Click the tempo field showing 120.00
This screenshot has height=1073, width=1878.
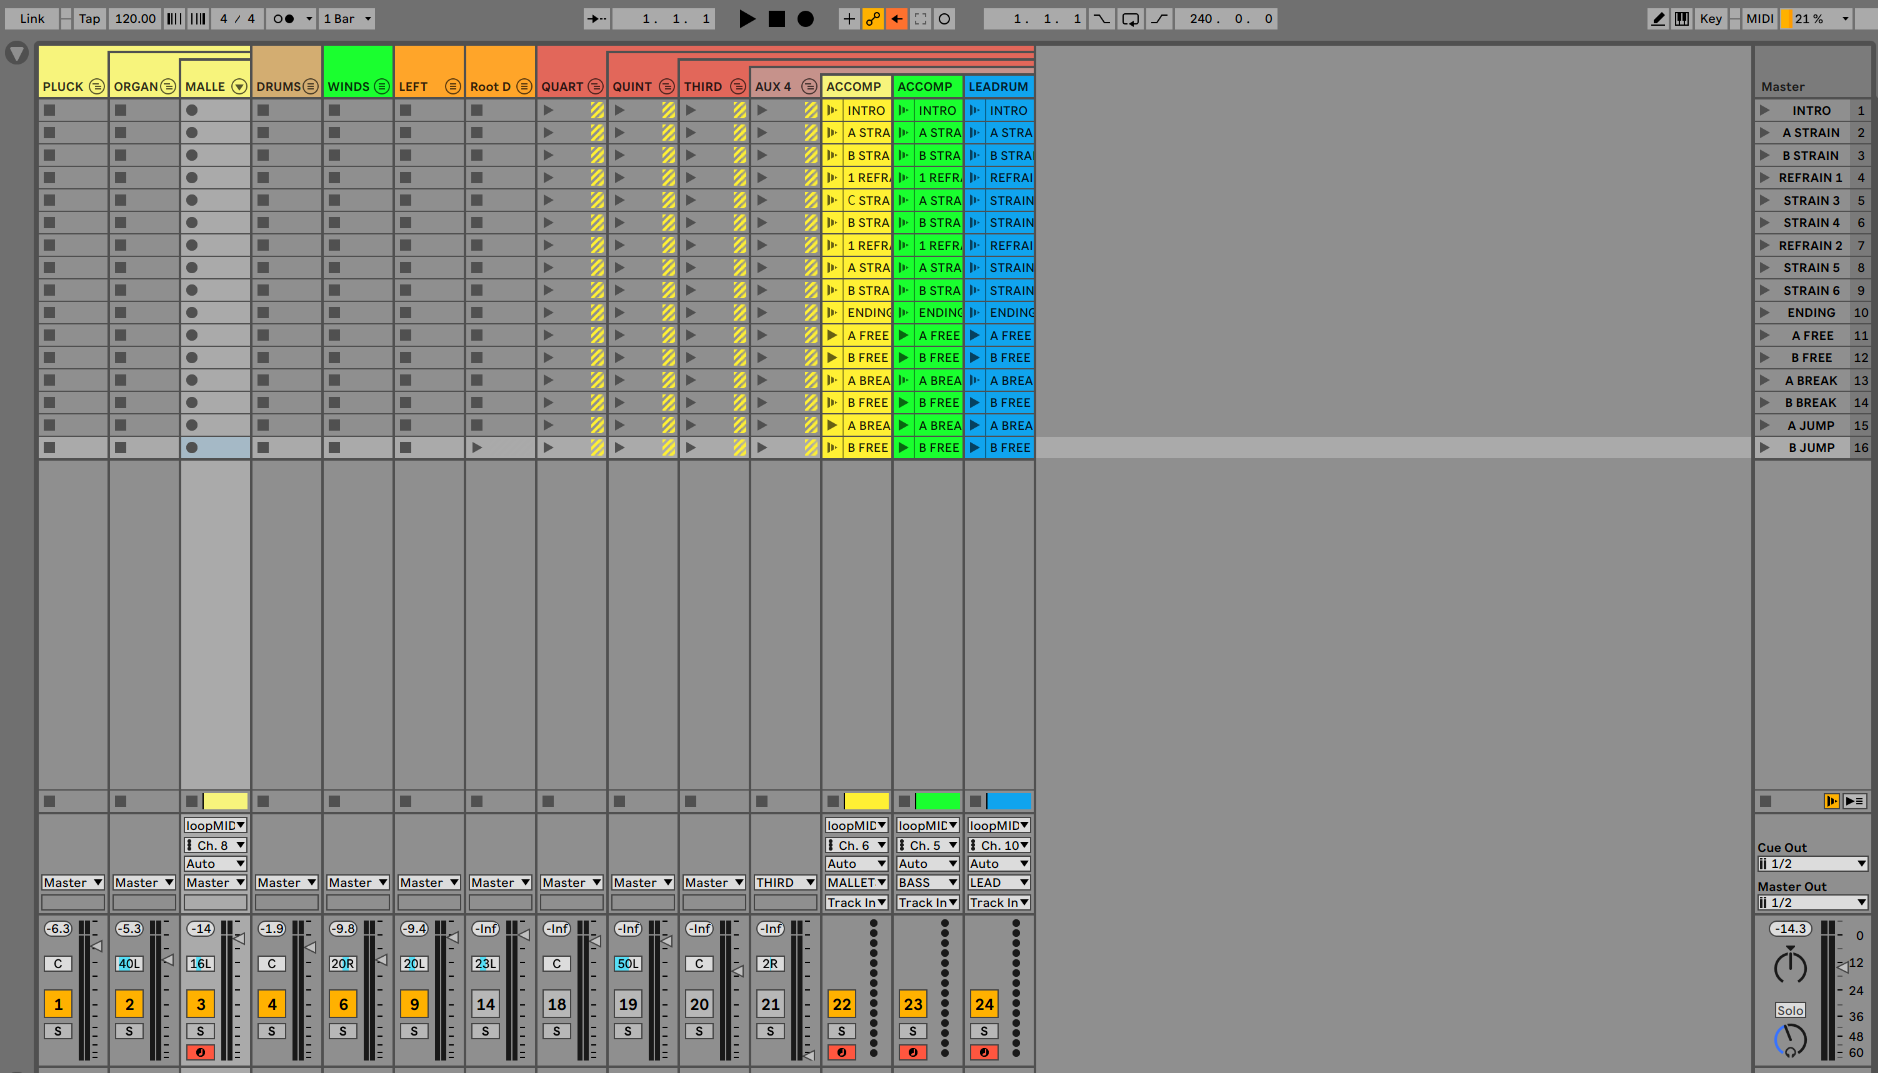pos(135,19)
